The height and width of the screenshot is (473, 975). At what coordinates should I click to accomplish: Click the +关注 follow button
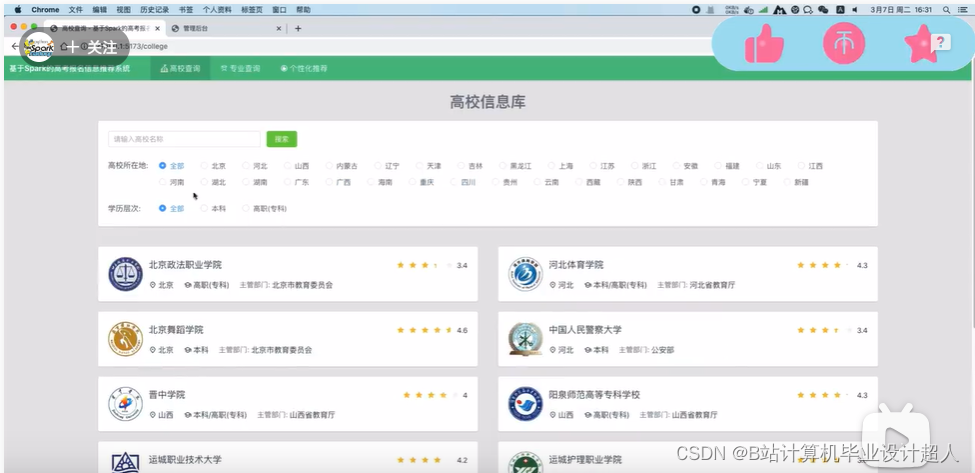(93, 47)
